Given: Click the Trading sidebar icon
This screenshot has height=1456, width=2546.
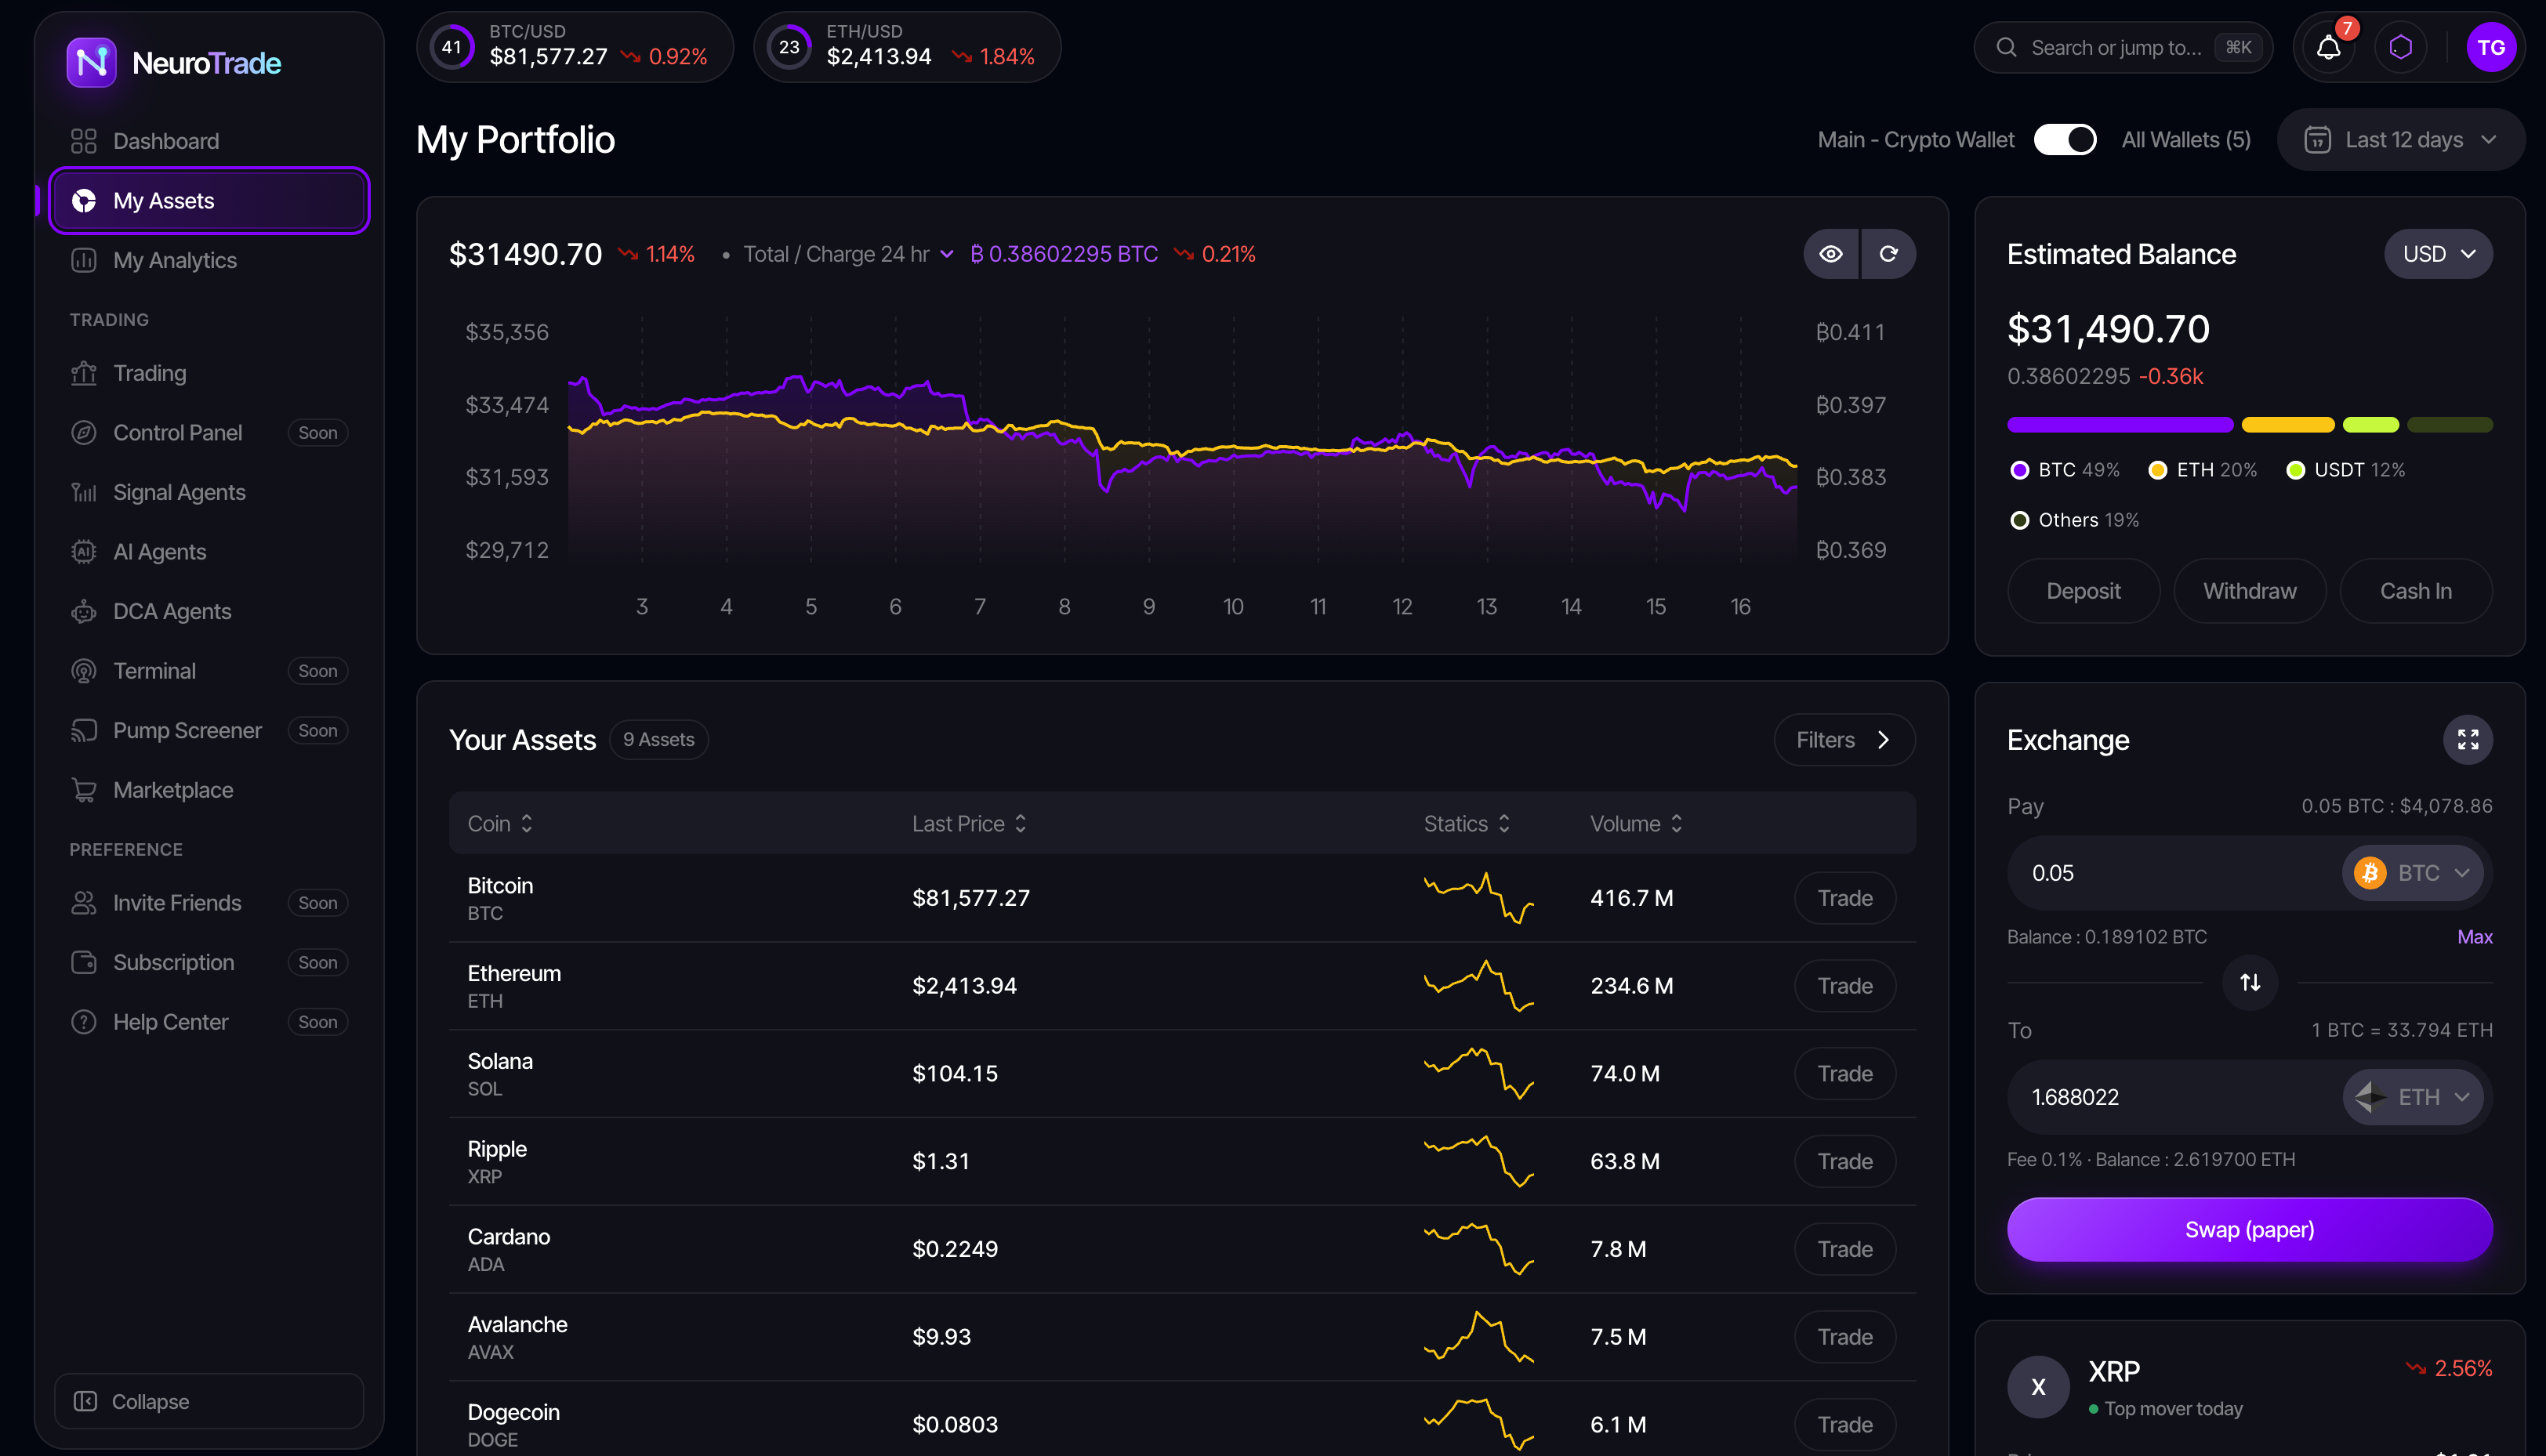Looking at the screenshot, I should [x=84, y=373].
